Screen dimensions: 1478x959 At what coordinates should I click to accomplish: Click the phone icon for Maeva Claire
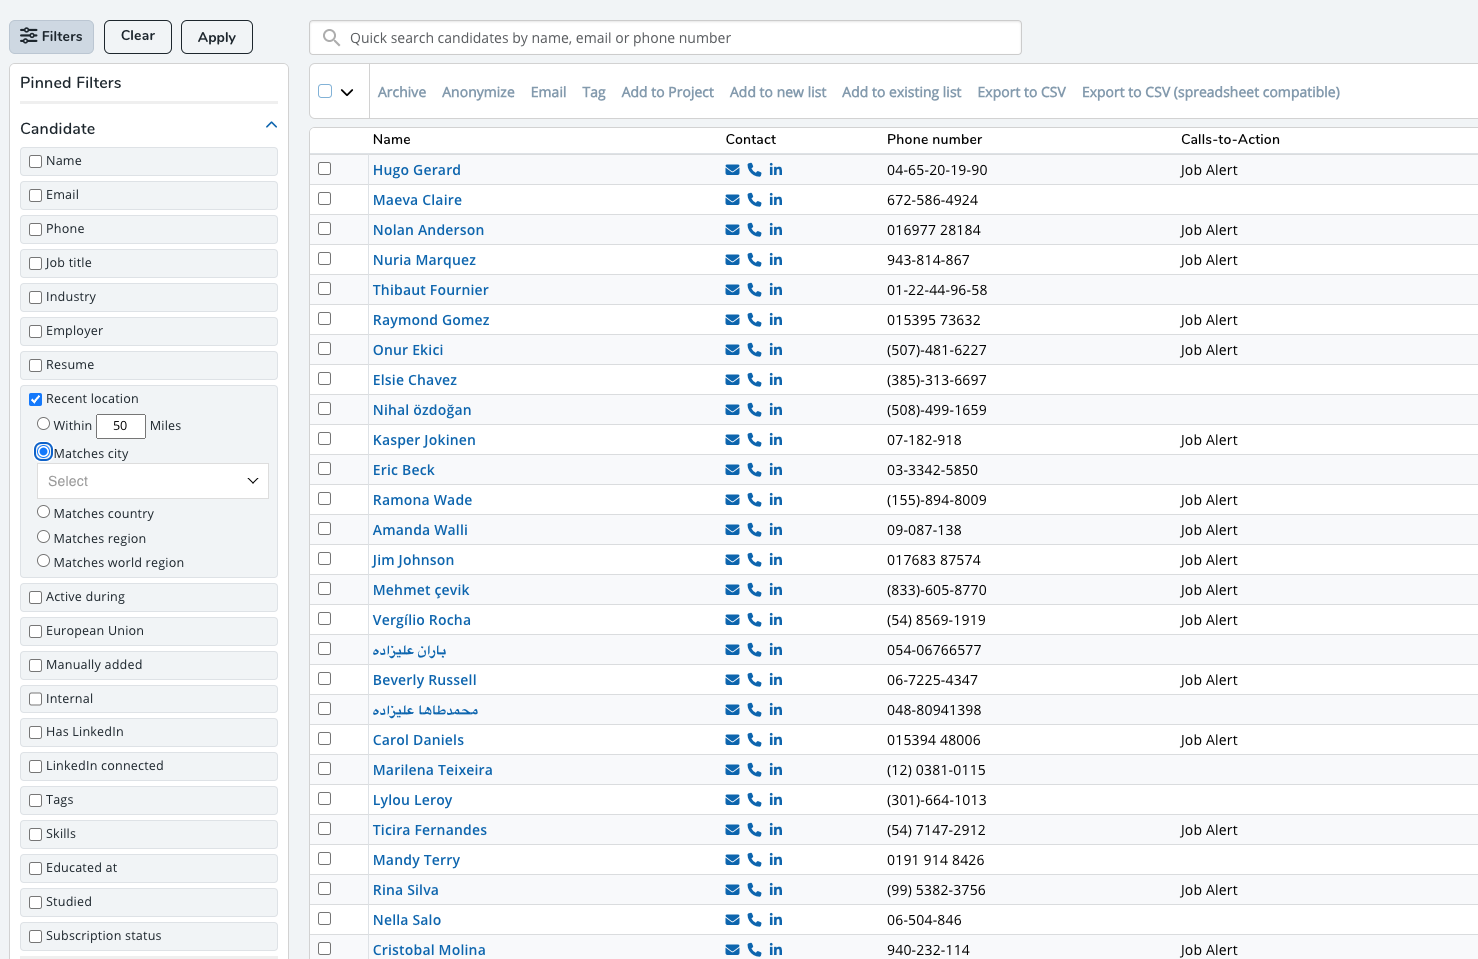754,200
